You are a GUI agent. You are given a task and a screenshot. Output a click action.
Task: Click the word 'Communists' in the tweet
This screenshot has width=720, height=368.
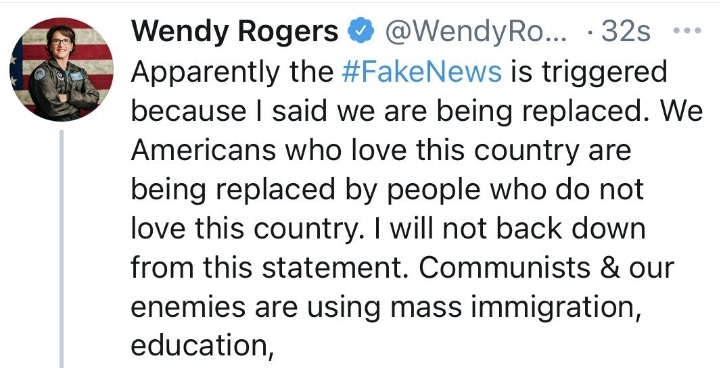[504, 268]
